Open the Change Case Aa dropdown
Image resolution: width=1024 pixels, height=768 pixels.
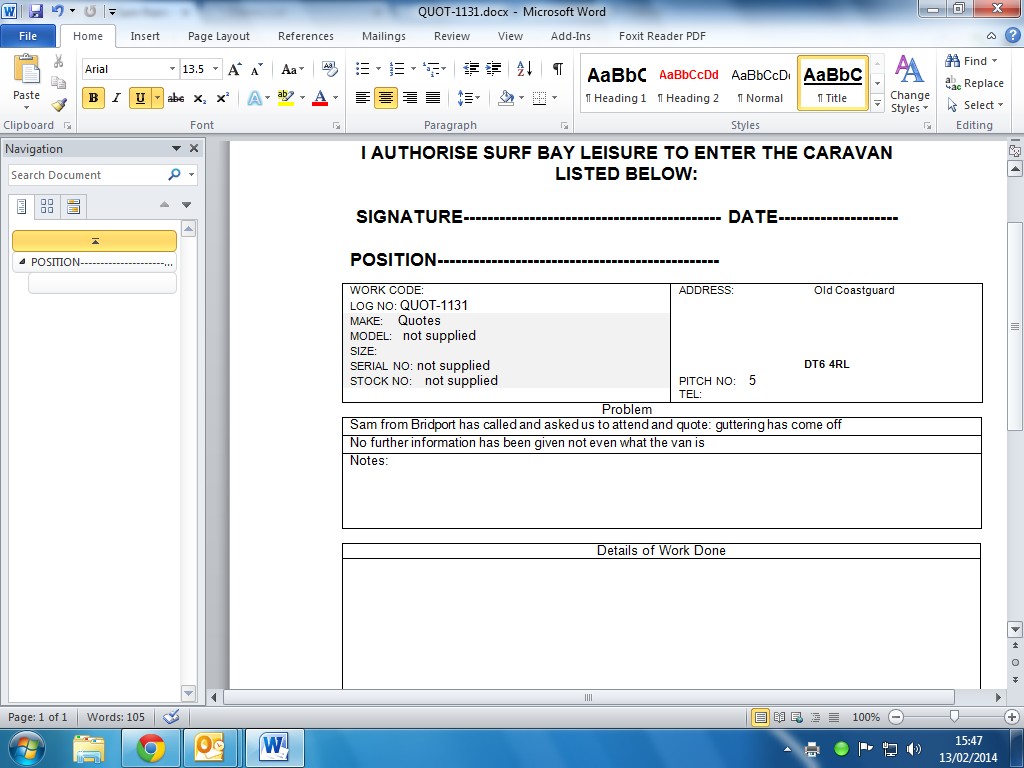click(292, 69)
